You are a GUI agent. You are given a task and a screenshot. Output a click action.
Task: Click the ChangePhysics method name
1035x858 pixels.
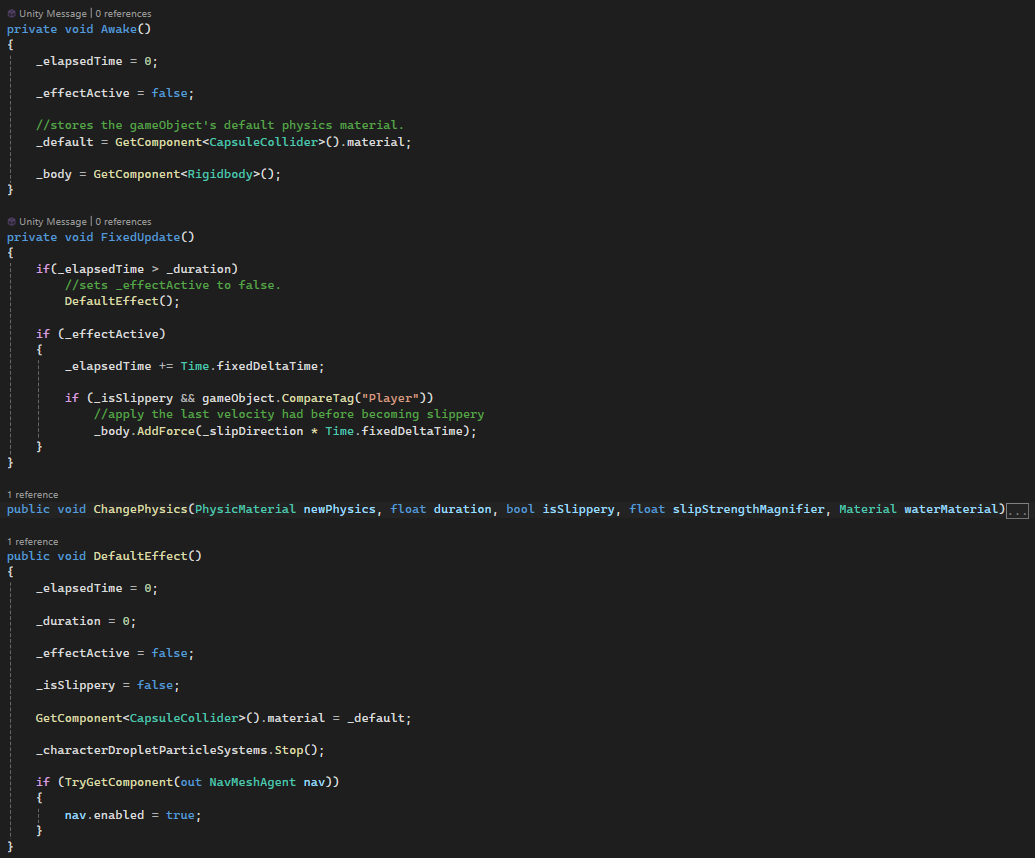(x=140, y=509)
